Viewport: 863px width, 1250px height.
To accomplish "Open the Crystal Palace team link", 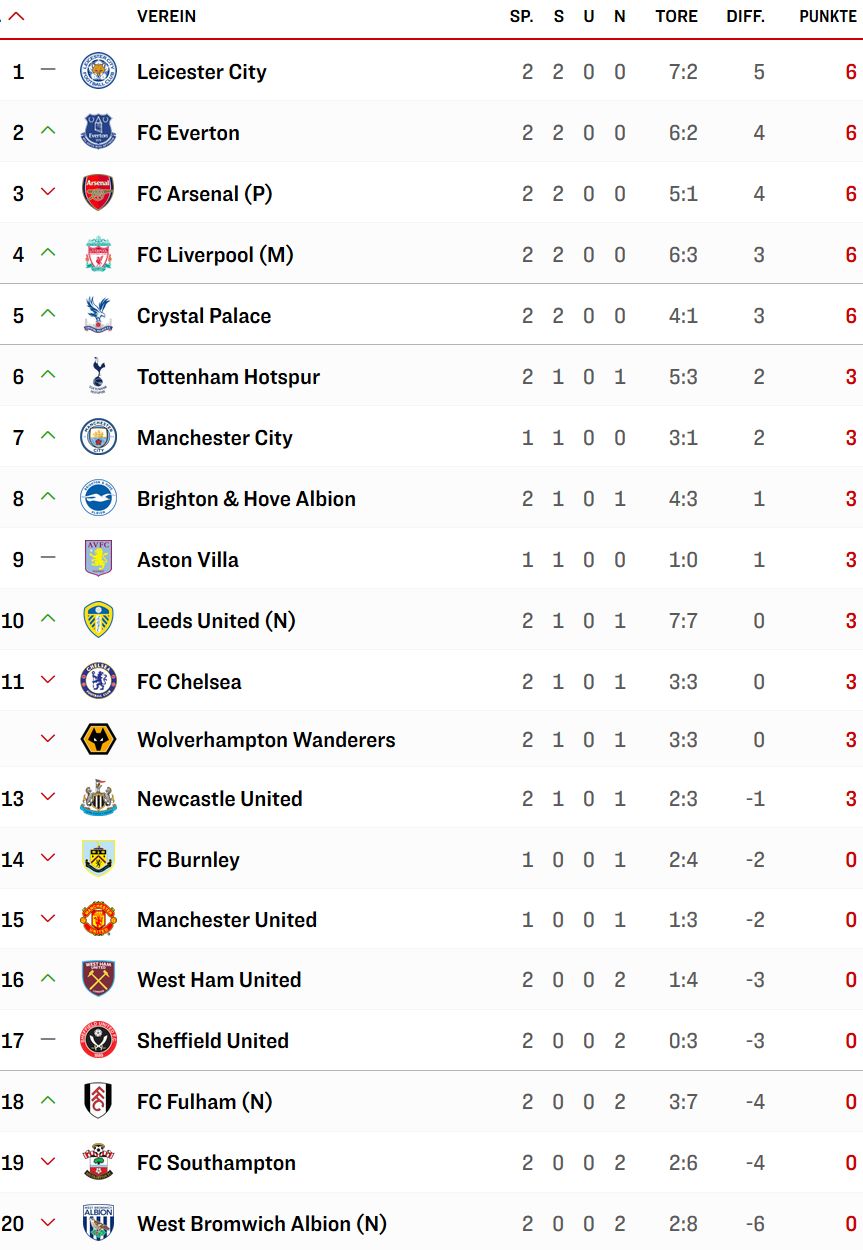I will pos(204,316).
